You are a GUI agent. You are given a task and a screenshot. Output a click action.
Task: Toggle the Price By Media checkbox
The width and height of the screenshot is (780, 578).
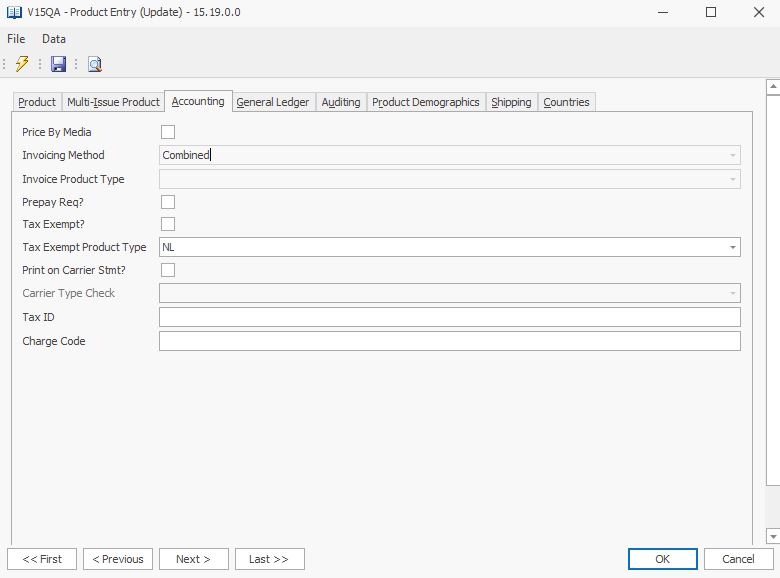(168, 132)
